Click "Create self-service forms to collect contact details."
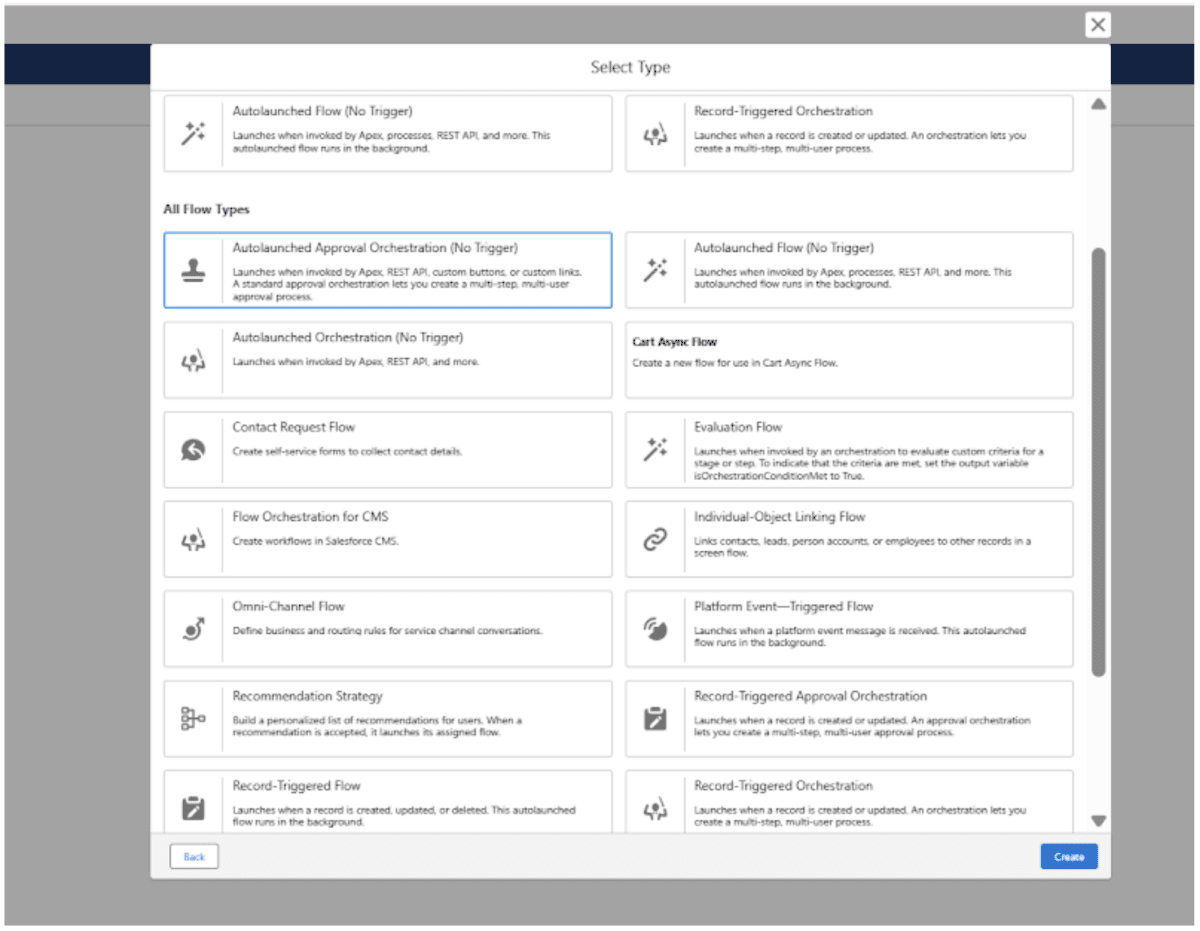 pyautogui.click(x=348, y=451)
